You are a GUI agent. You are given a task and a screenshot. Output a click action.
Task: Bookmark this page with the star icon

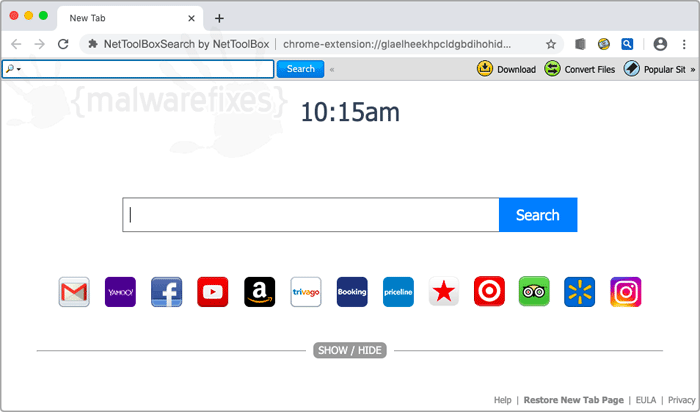(x=551, y=44)
